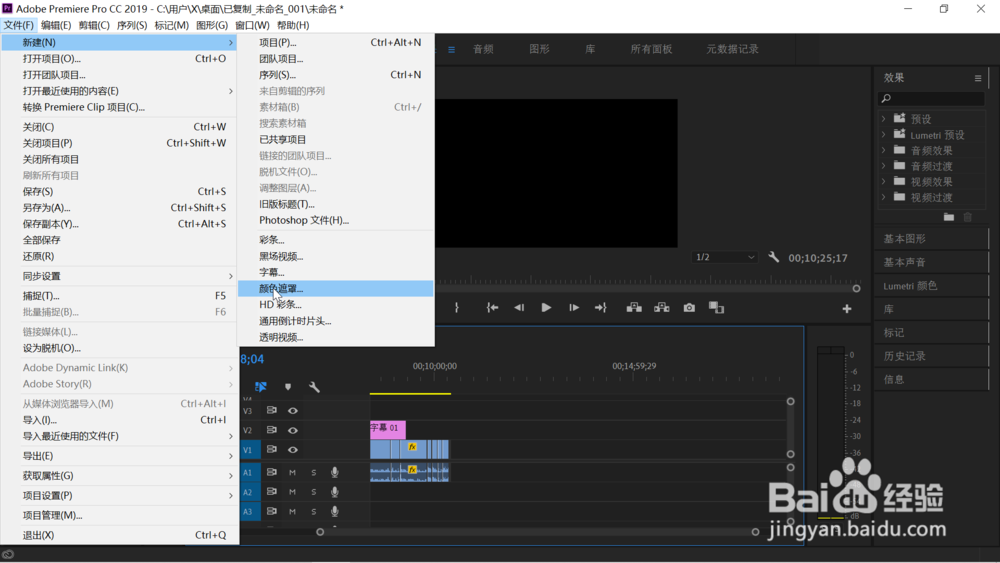Open timeline display settings wrench
The image size is (1000, 563).
click(x=314, y=387)
